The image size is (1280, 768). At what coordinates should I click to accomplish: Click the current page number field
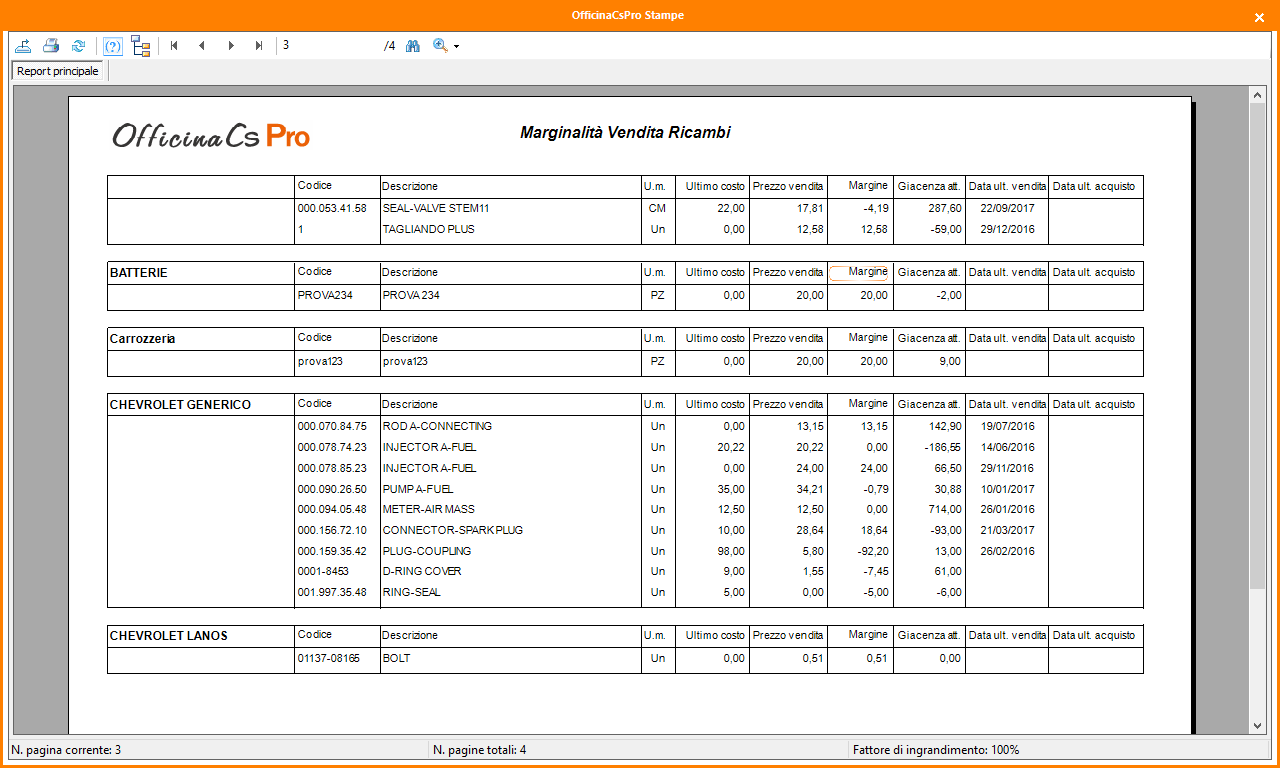[329, 46]
